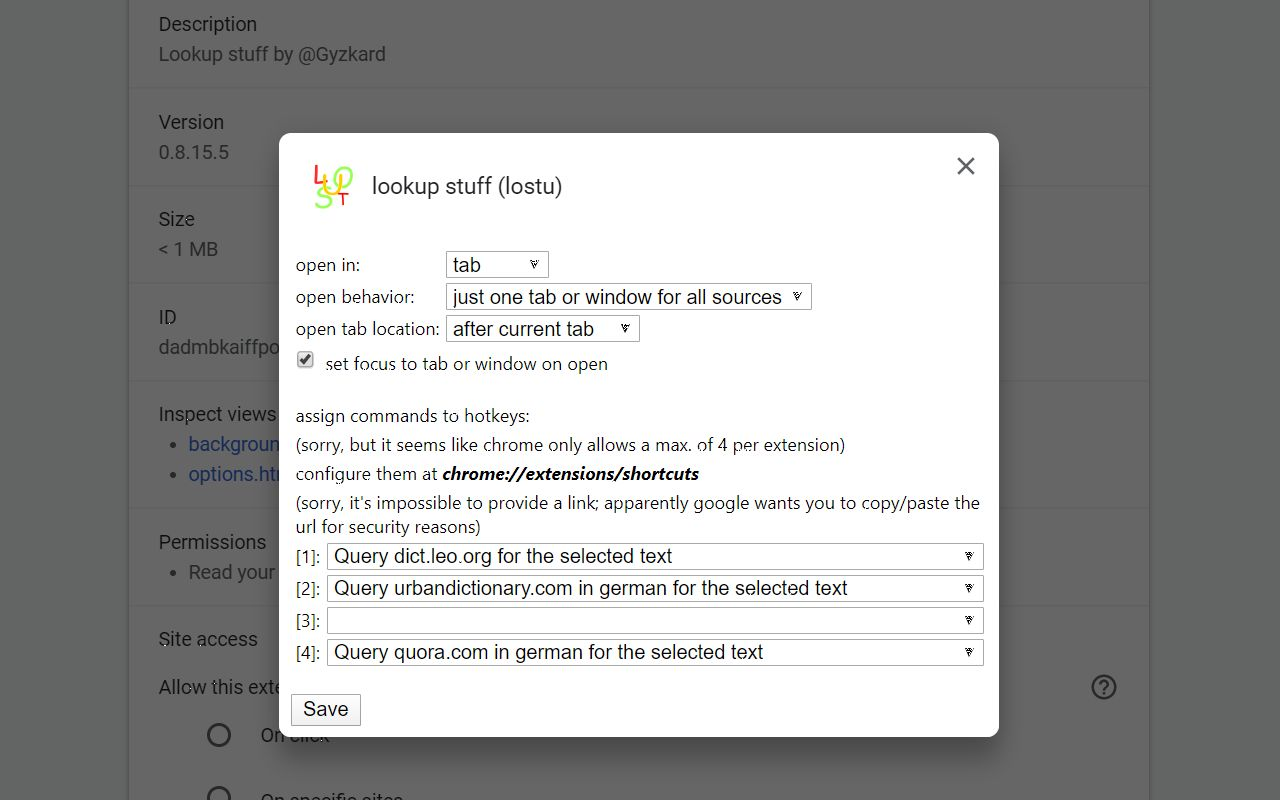Click the 'Permissions' heading
This screenshot has width=1280, height=800.
(x=213, y=542)
